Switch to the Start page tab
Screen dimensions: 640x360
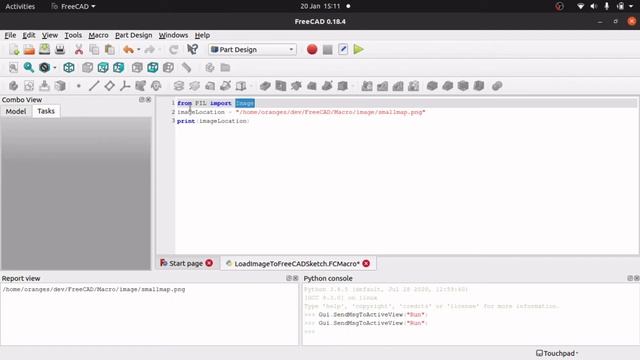tap(186, 263)
